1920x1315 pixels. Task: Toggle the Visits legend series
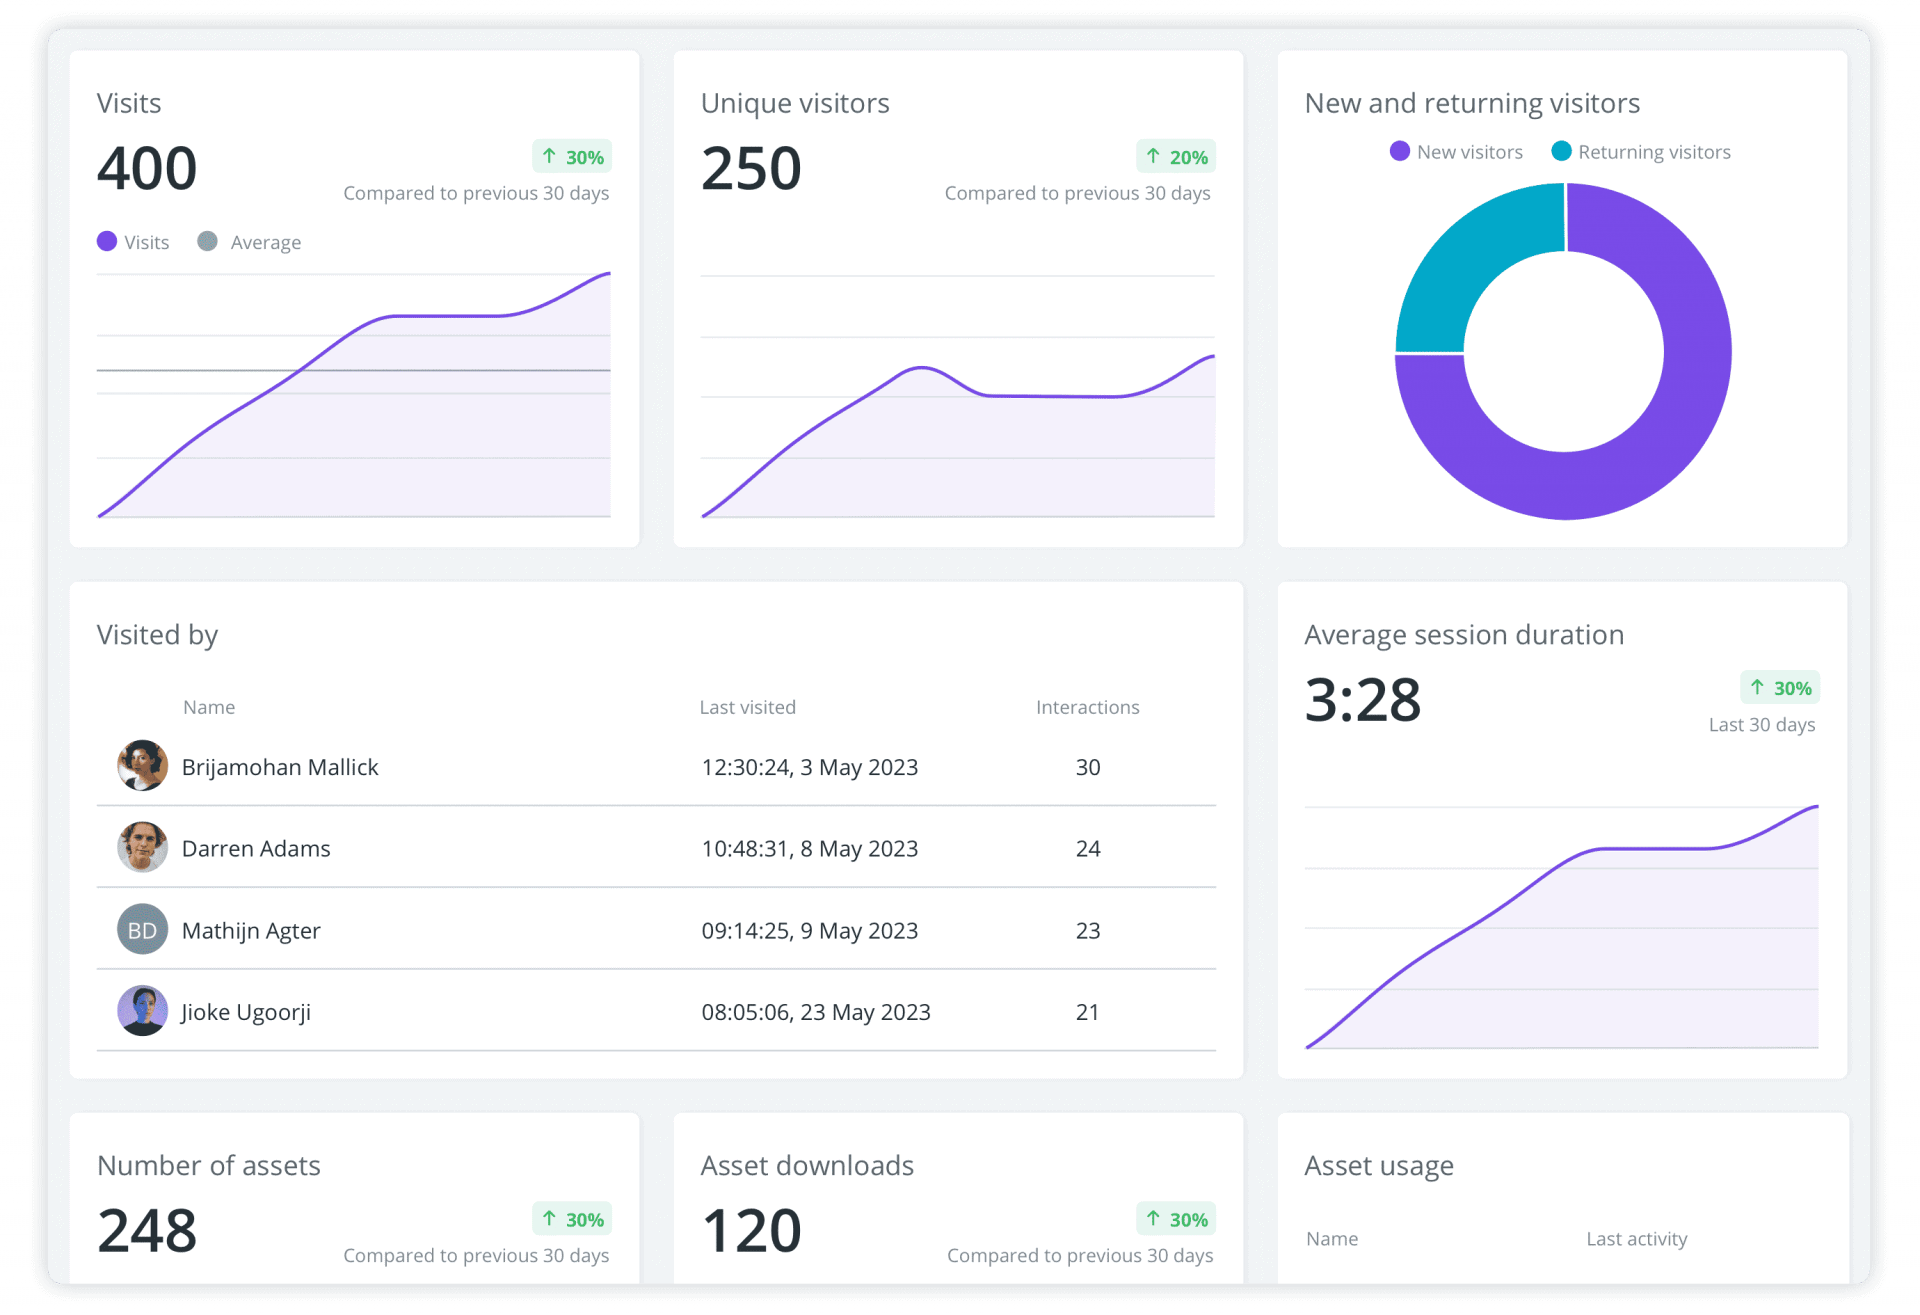pos(134,242)
